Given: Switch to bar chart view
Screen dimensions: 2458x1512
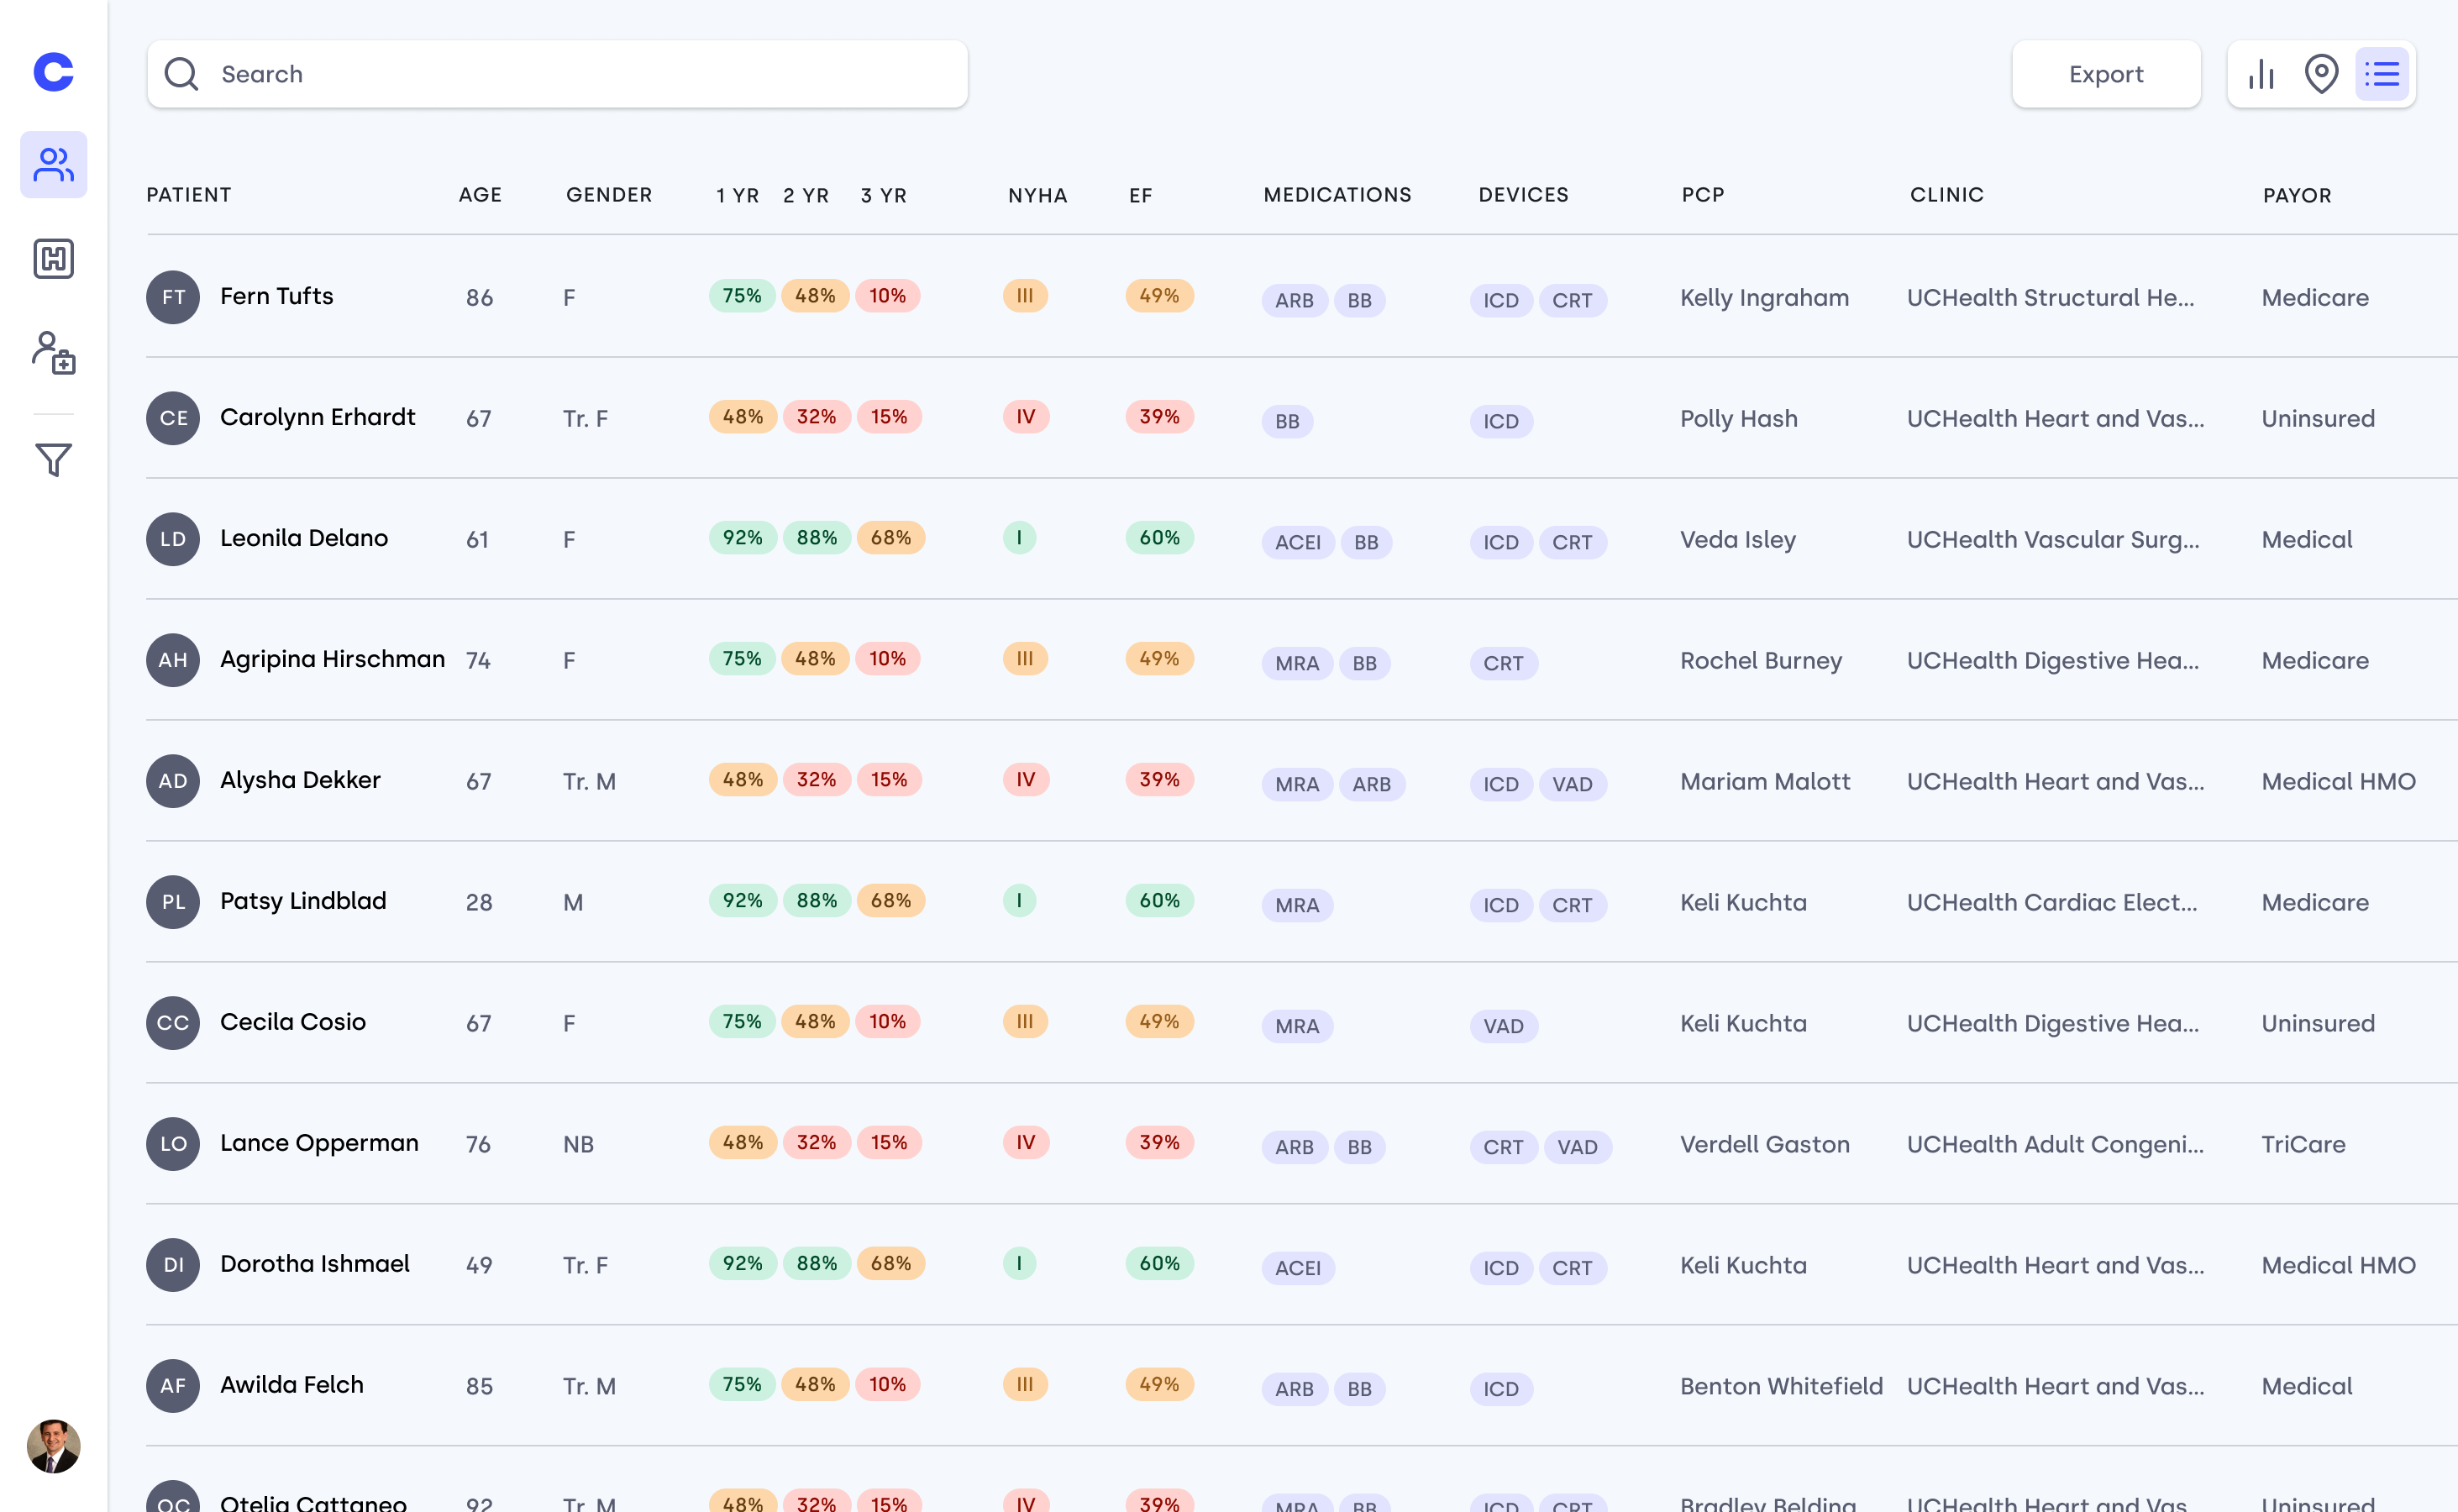Looking at the screenshot, I should click(x=2261, y=74).
